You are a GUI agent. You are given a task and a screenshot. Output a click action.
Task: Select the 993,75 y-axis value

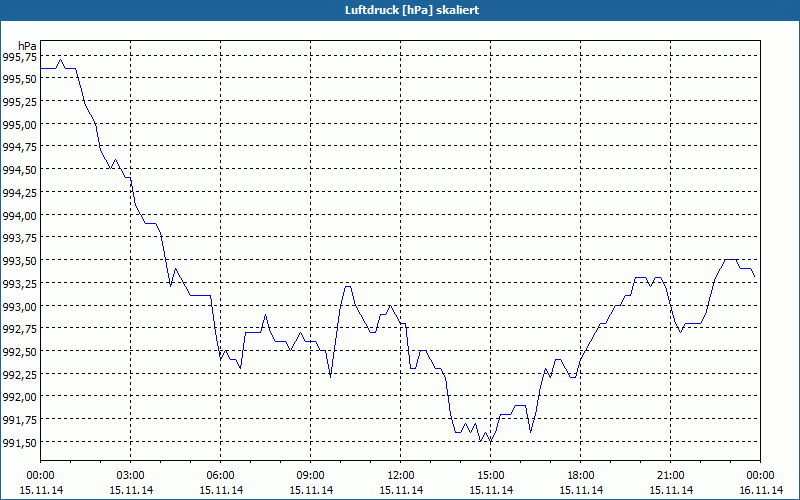tap(19, 238)
